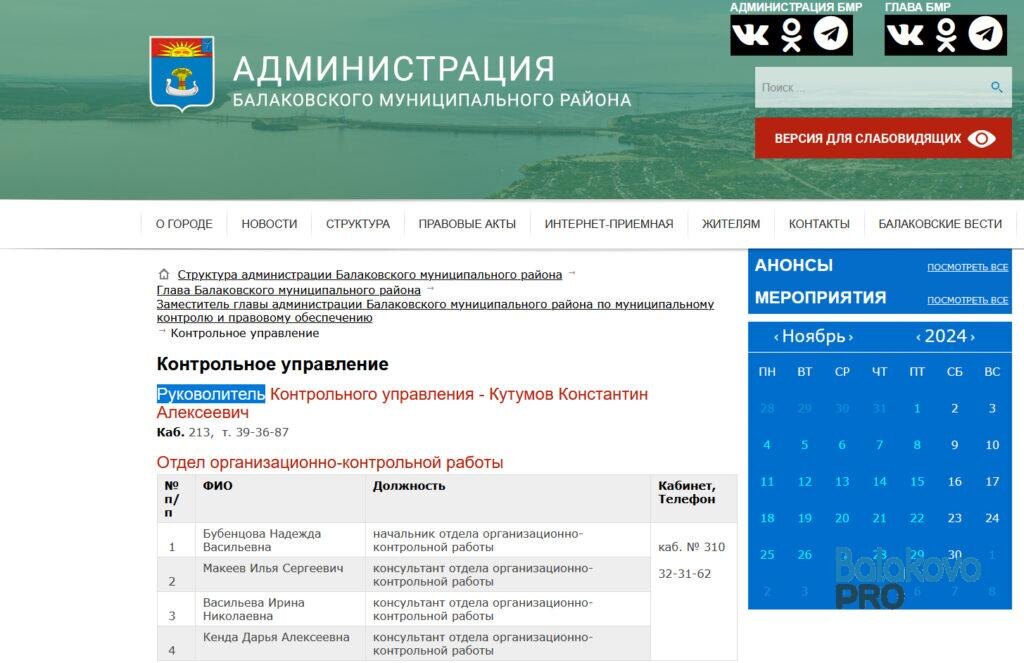Viewport: 1024px width, 663px height.
Task: Click начальник отдела position cell
Action: pos(507,540)
